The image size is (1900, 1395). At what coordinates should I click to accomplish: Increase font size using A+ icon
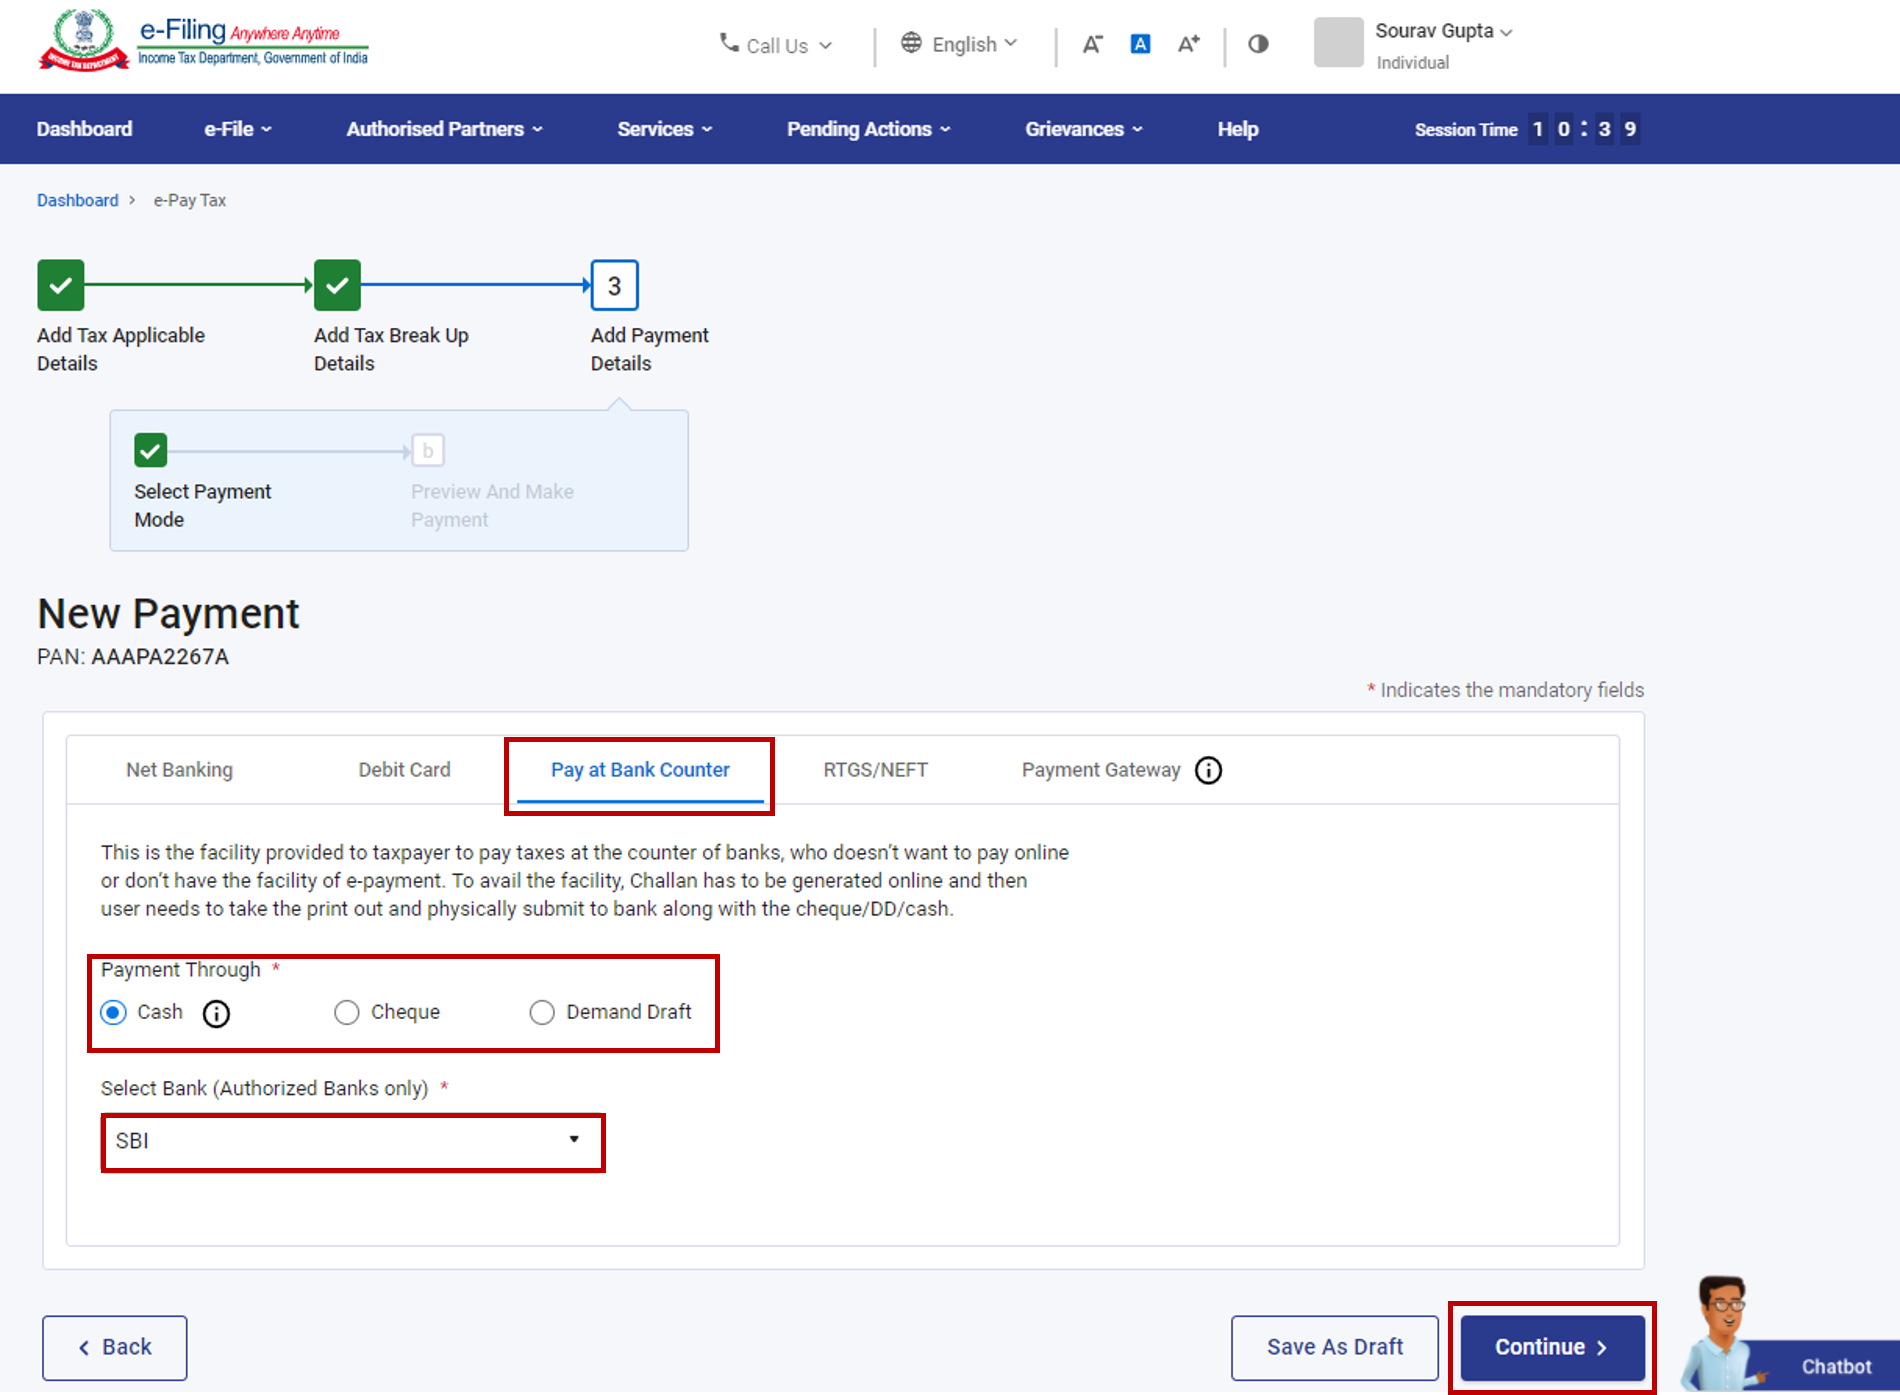point(1188,44)
